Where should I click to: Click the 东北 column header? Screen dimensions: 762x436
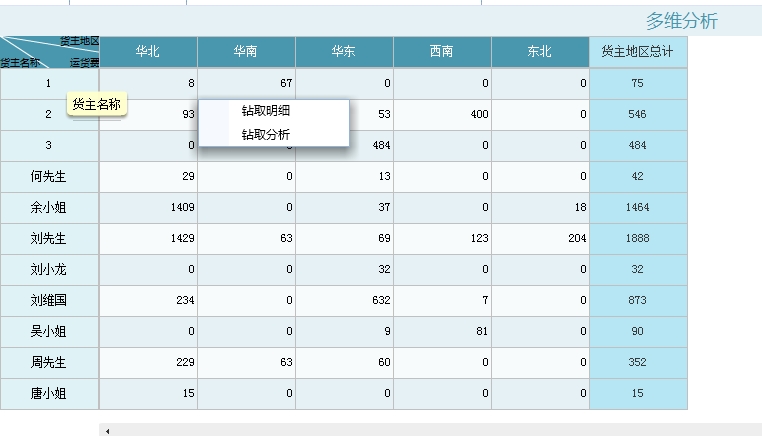point(540,52)
